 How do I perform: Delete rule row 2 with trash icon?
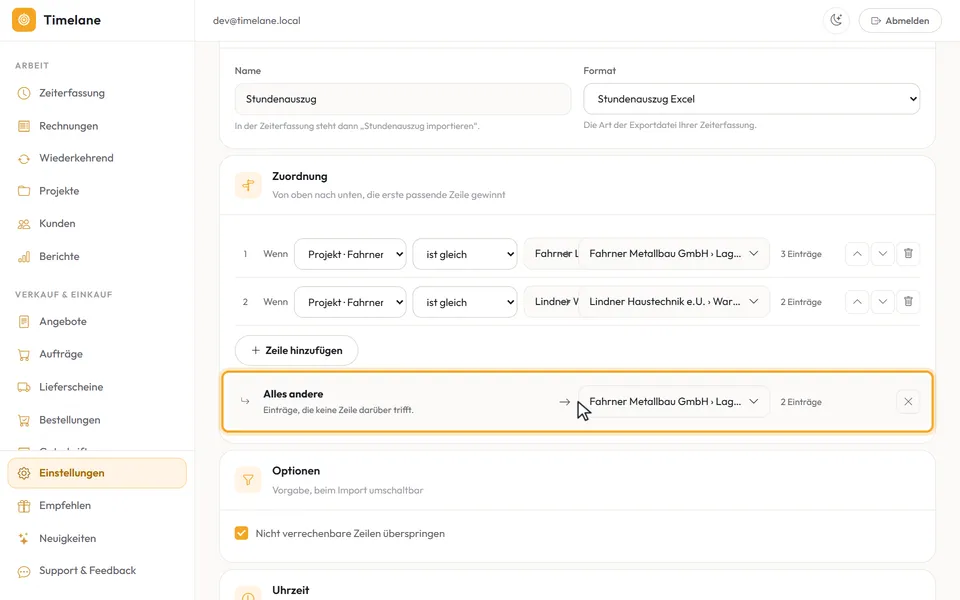pyautogui.click(x=908, y=301)
